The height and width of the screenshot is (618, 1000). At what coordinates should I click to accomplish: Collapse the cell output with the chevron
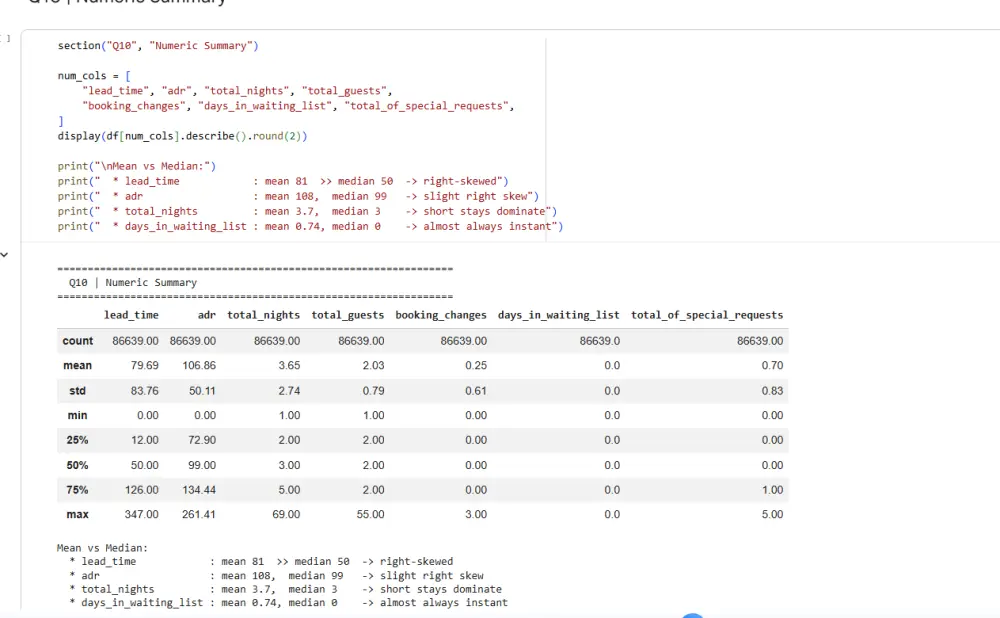pyautogui.click(x=4, y=255)
